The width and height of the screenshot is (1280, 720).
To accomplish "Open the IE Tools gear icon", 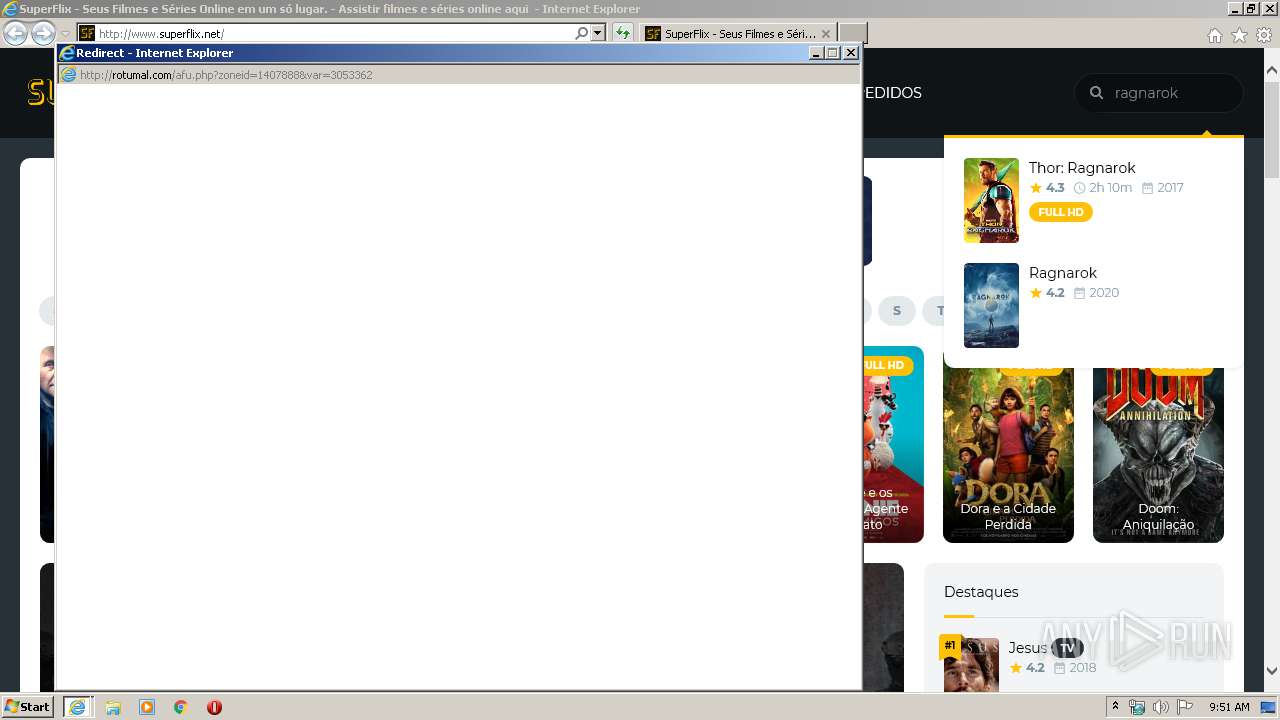I will [x=1264, y=35].
